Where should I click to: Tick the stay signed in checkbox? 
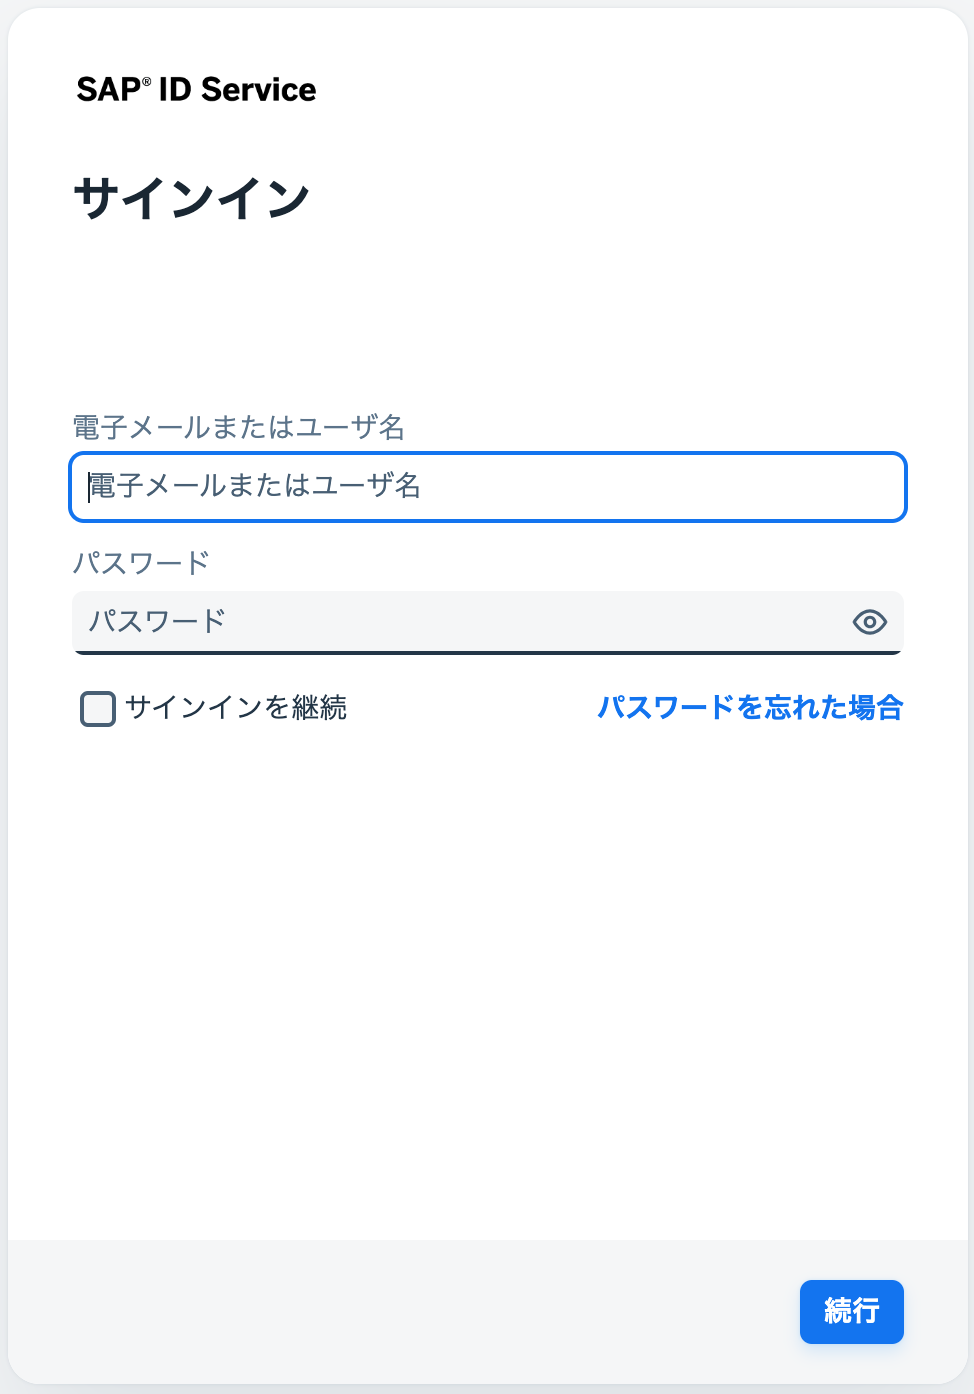97,709
